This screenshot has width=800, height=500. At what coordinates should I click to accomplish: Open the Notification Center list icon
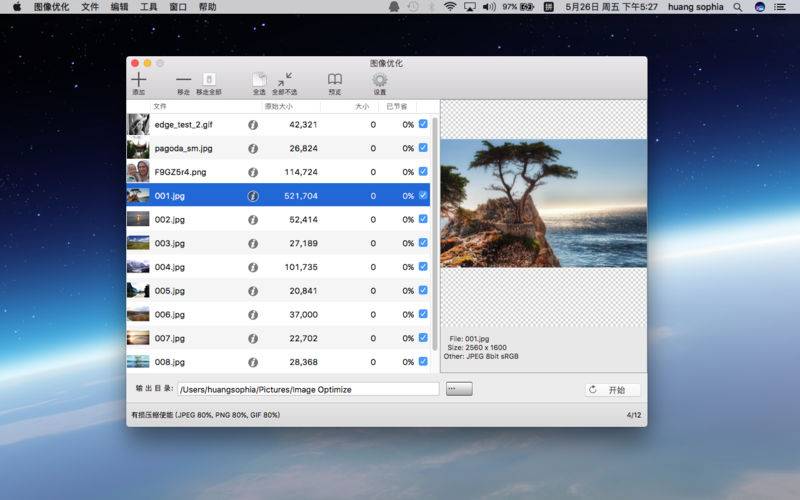coord(780,7)
